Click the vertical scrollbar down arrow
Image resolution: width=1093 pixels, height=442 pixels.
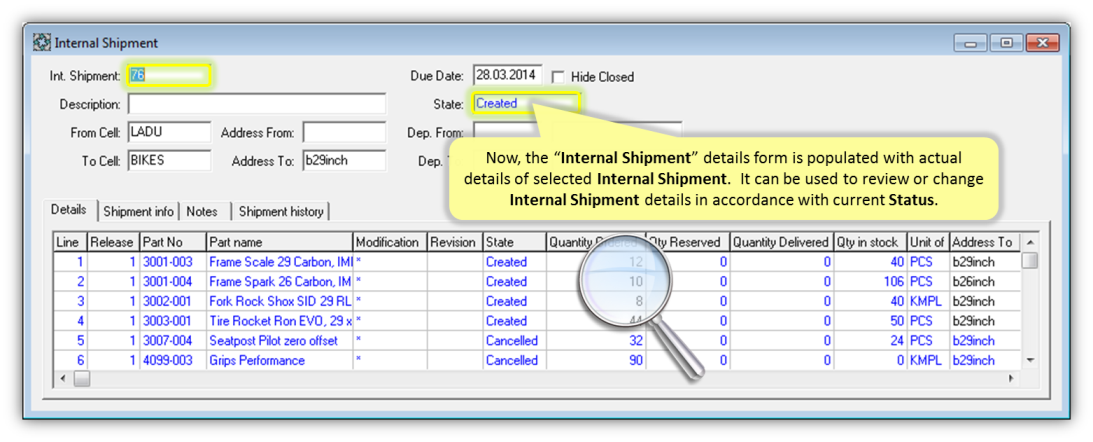coord(1030,360)
